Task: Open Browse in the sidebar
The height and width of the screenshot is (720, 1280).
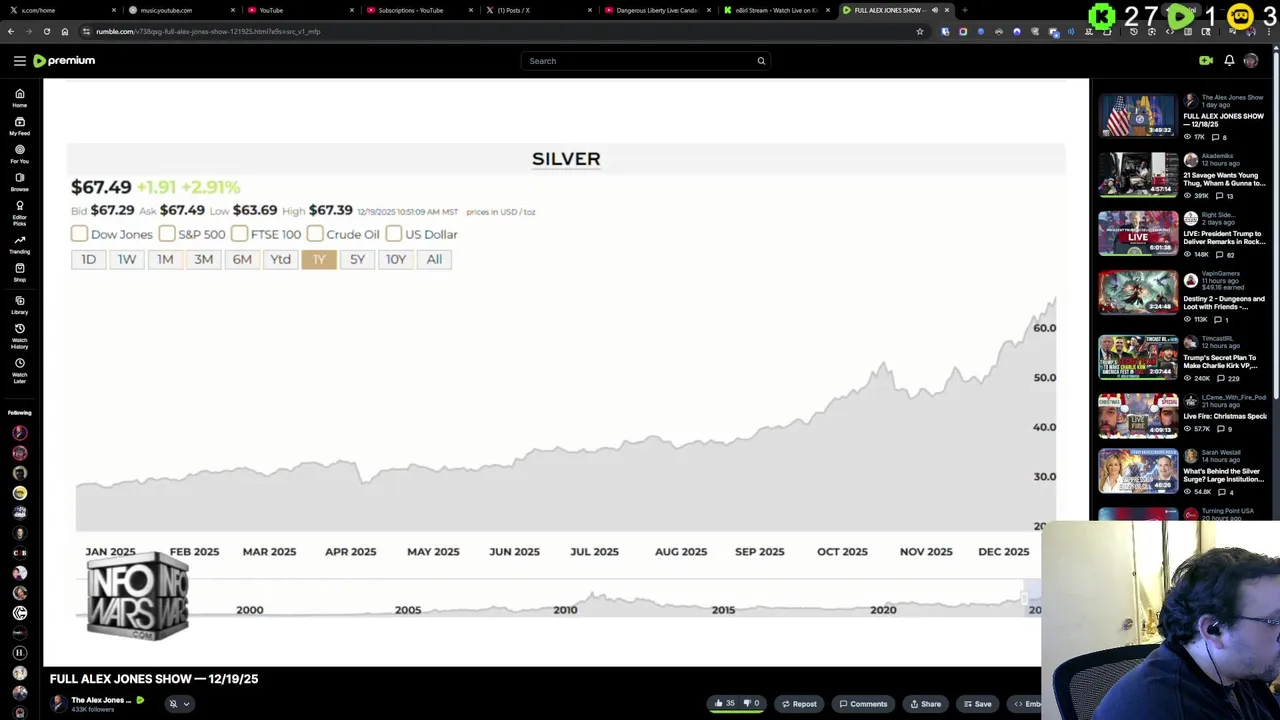Action: [x=19, y=181]
